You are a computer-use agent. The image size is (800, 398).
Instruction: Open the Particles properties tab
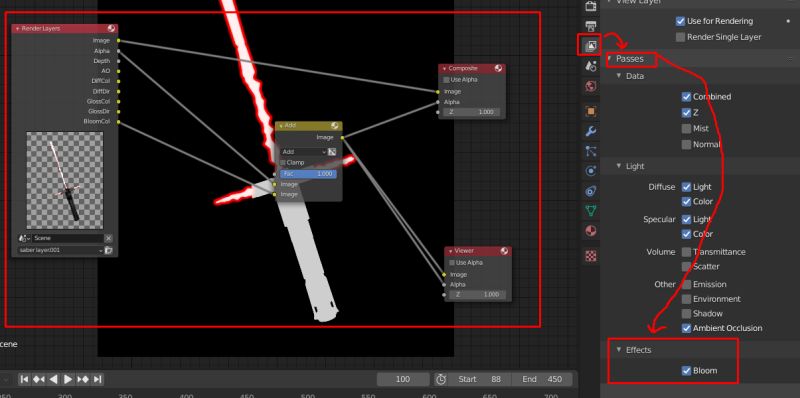click(590, 151)
